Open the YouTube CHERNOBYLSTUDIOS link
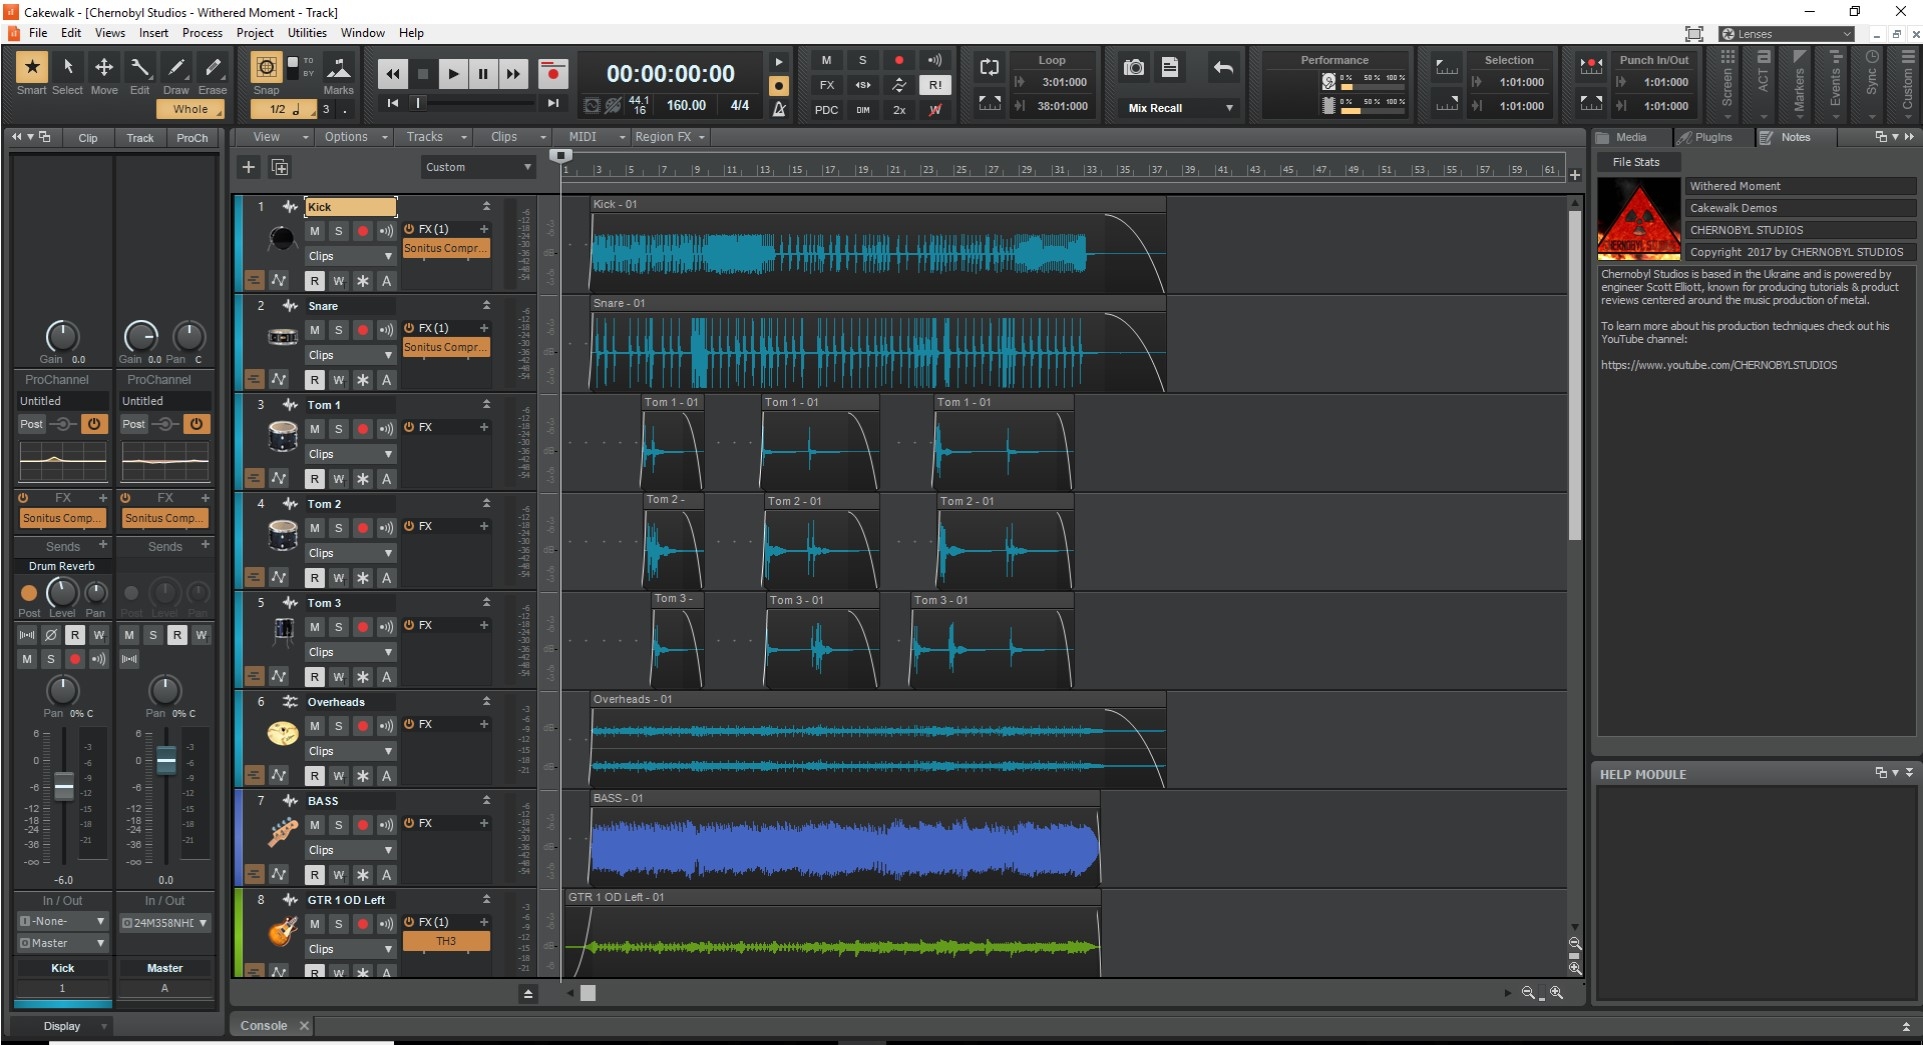 [x=1719, y=365]
